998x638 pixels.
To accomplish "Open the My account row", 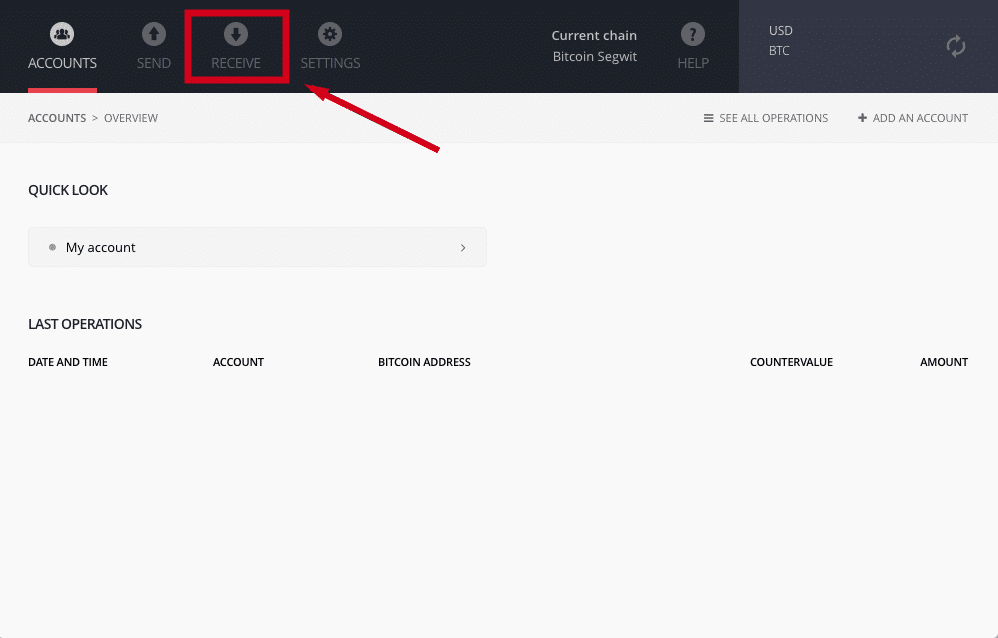I will pyautogui.click(x=257, y=247).
